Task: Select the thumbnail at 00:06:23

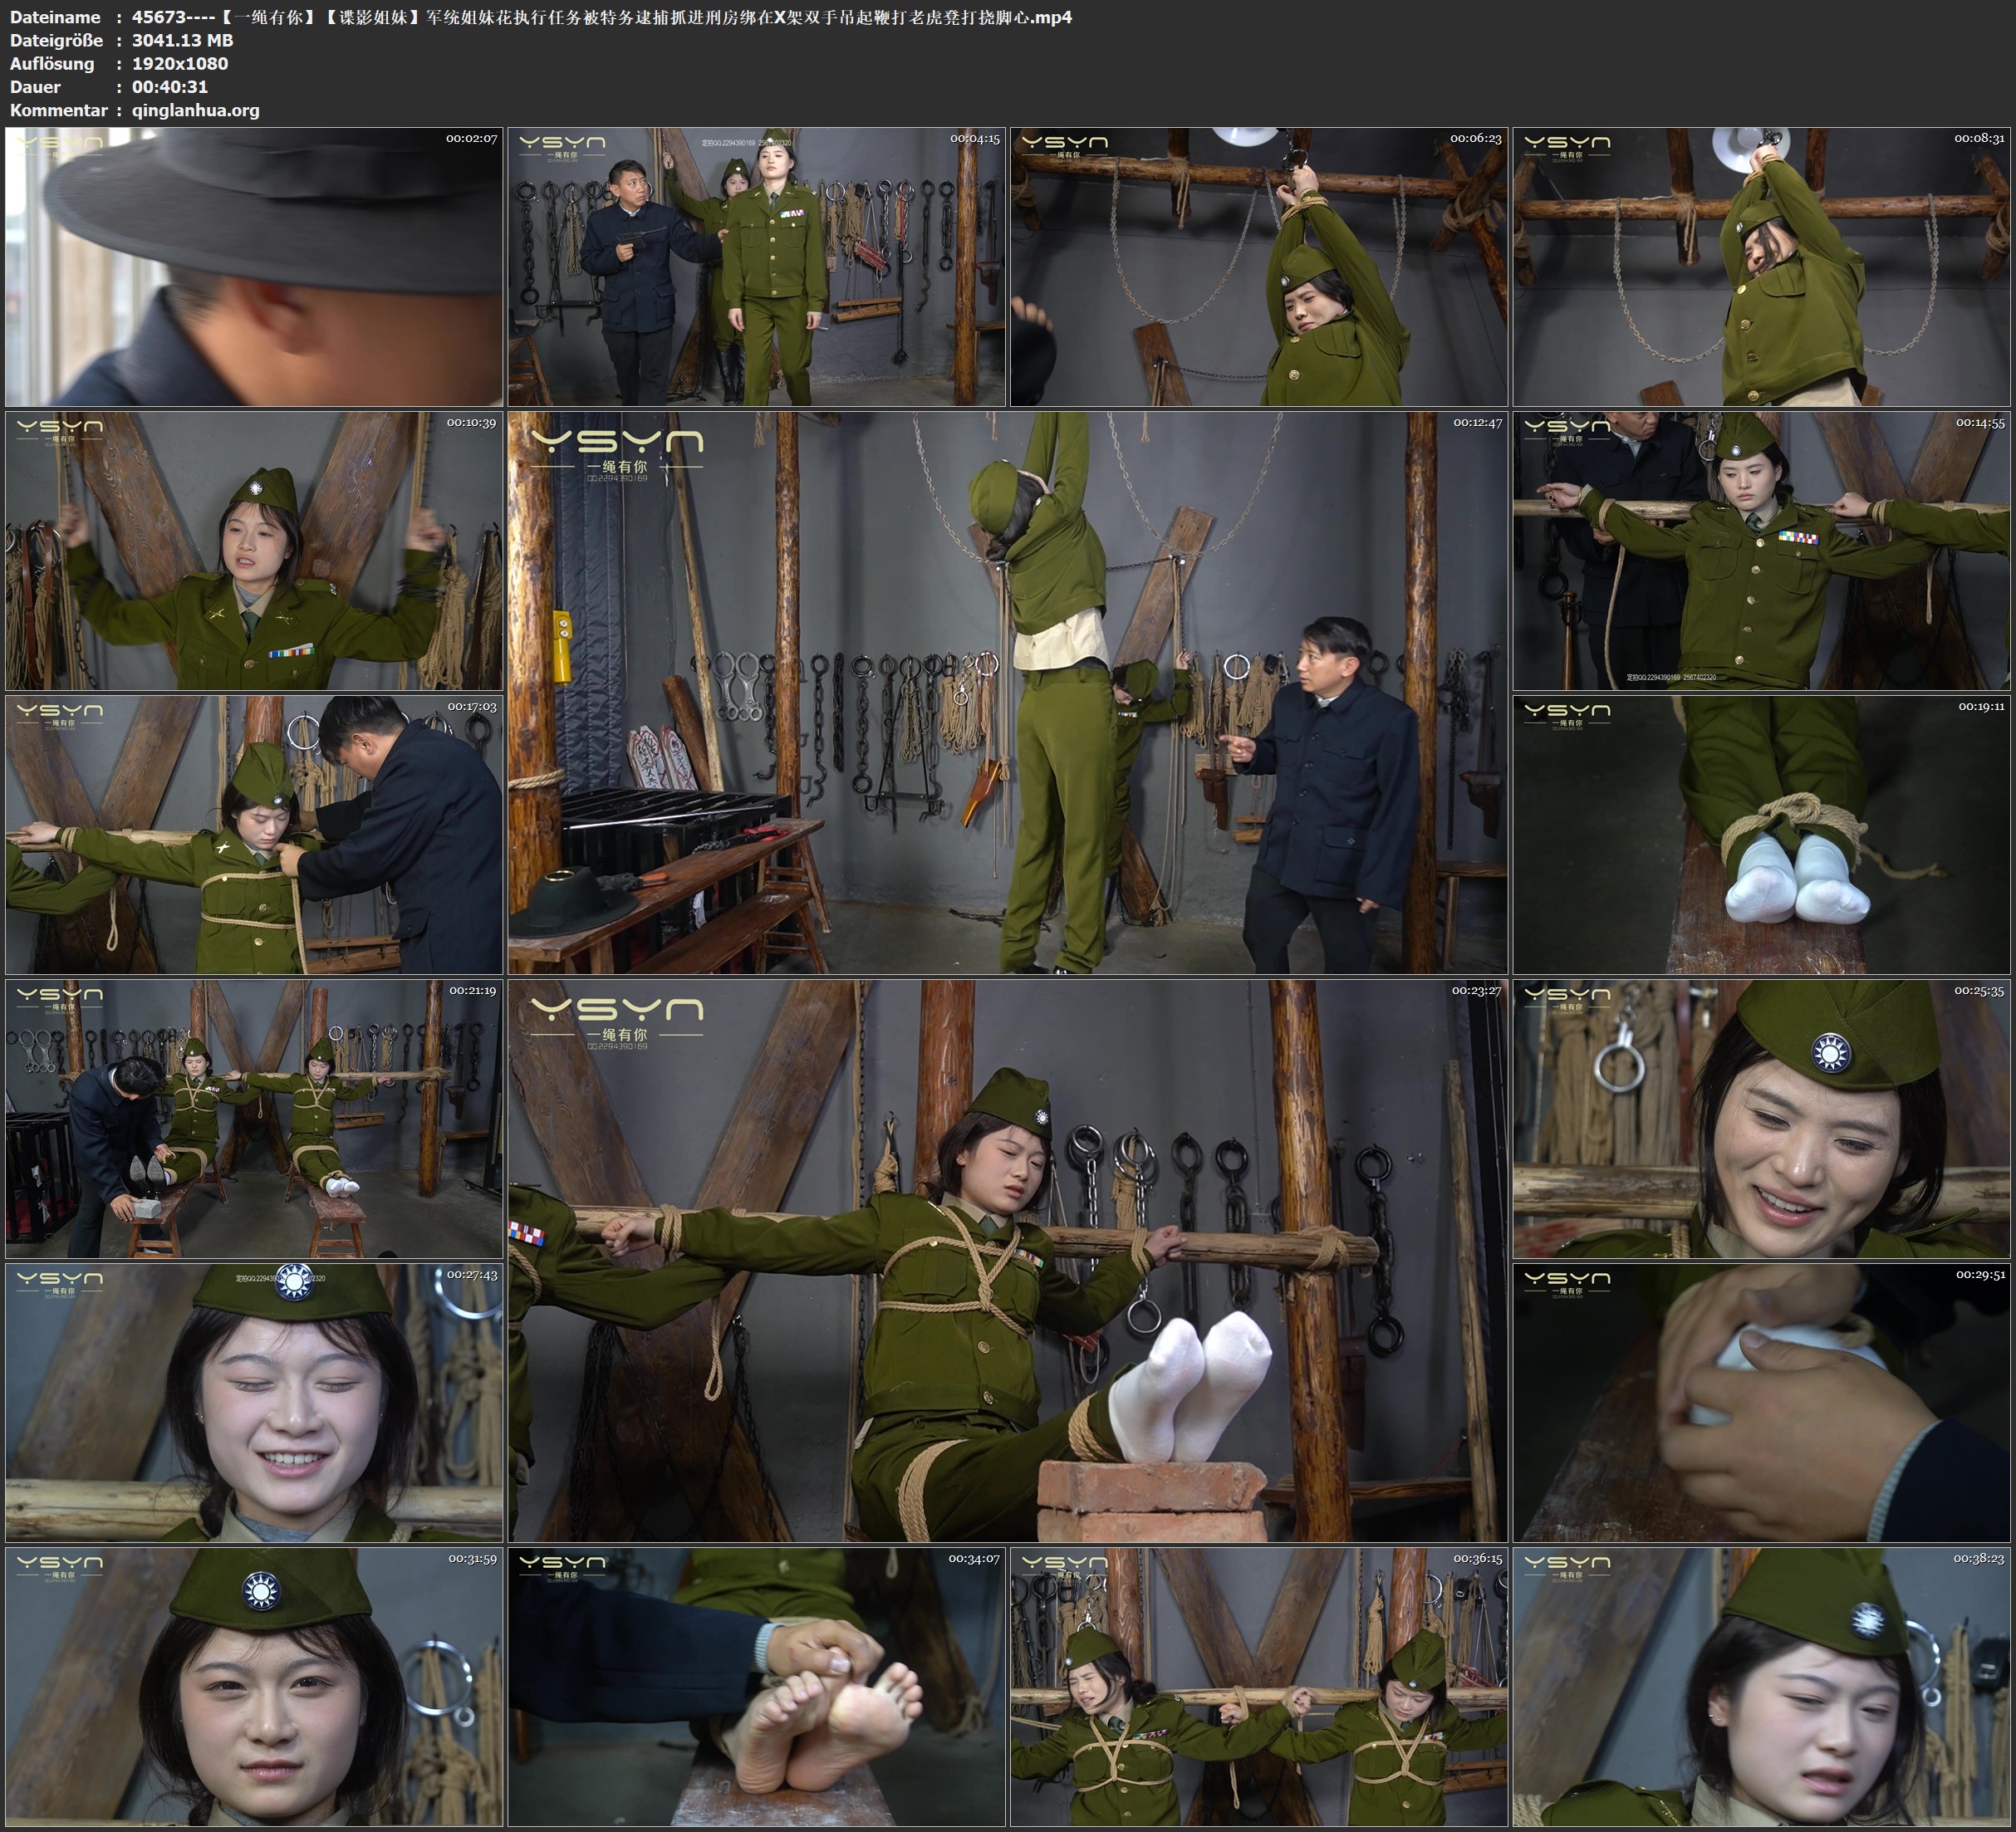Action: point(1258,266)
